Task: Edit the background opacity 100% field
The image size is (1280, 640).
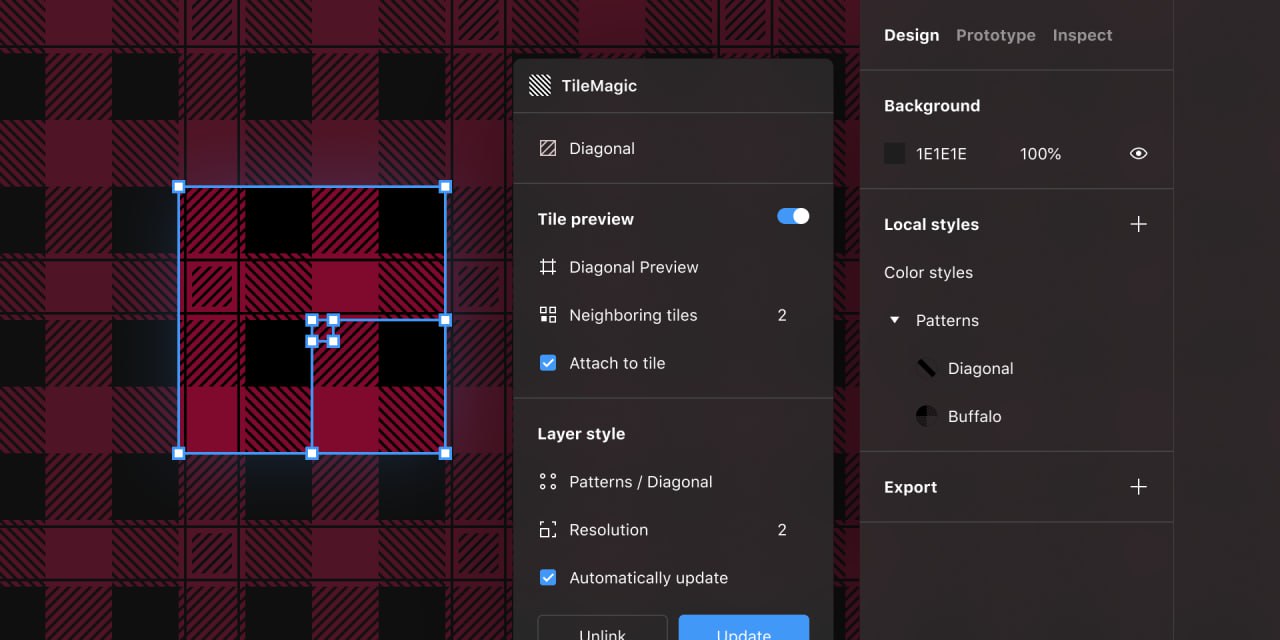Action: pyautogui.click(x=1040, y=154)
